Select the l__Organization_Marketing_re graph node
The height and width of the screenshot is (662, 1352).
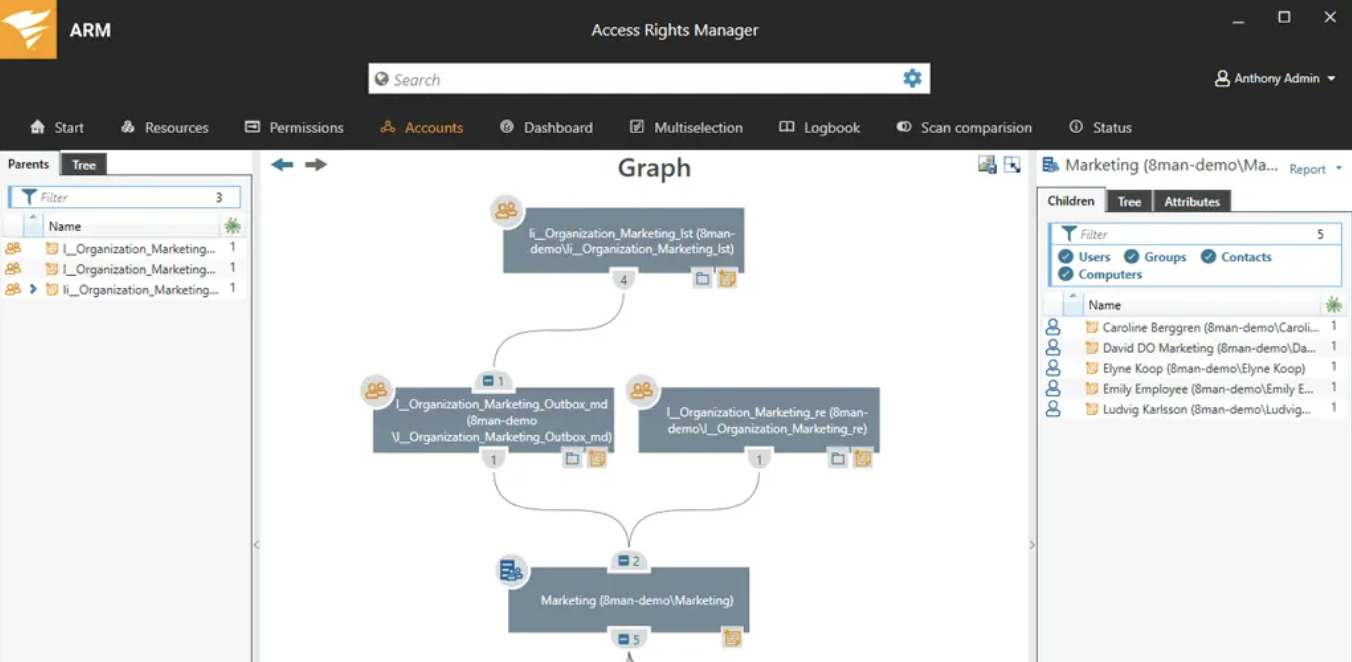(x=759, y=420)
